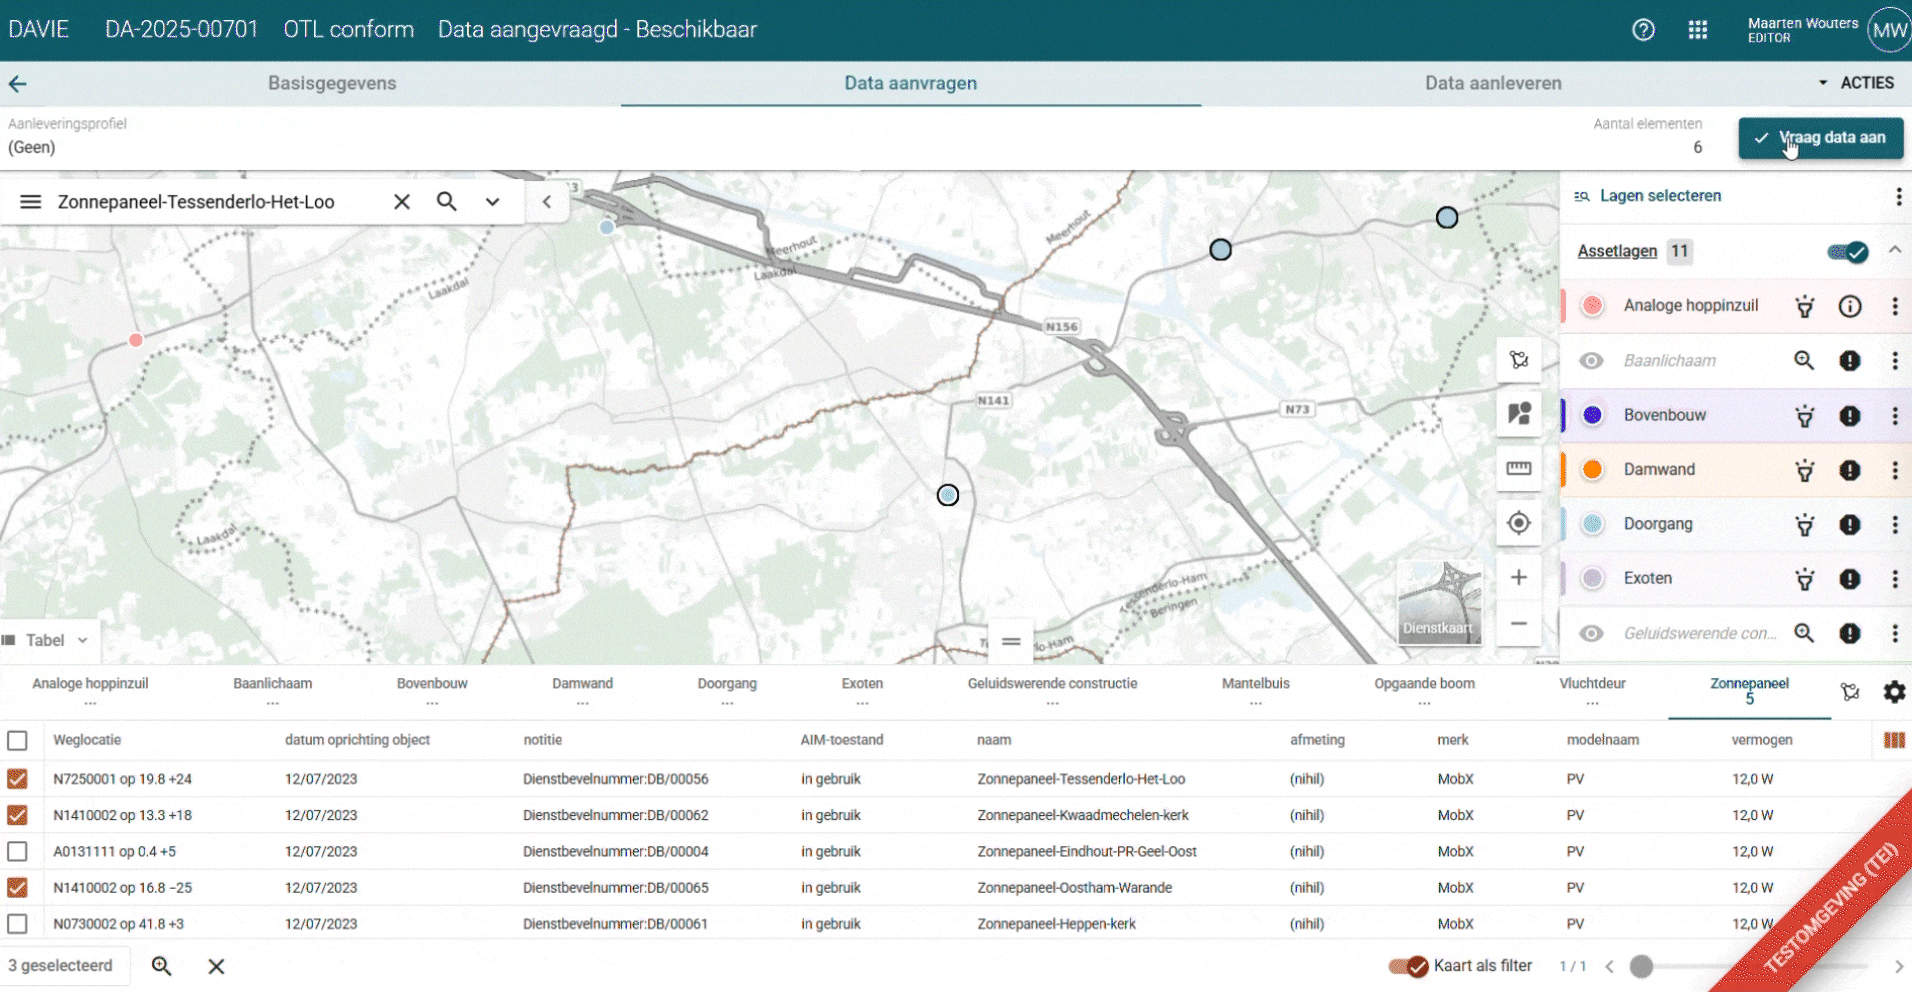The image size is (1912, 992).
Task: Switch to Basisgegevens tab
Action: click(332, 84)
